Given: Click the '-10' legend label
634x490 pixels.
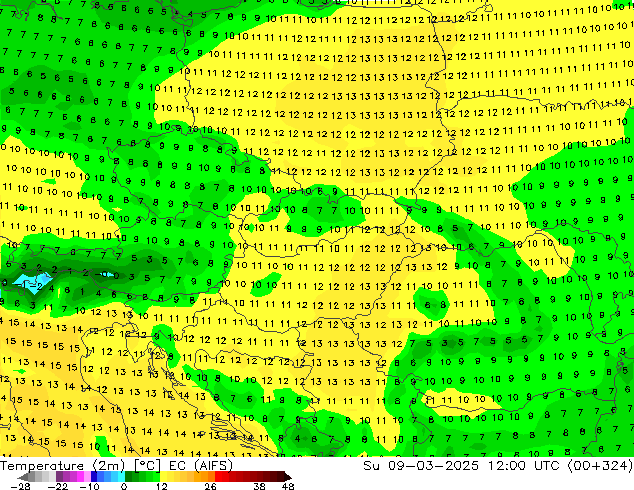Looking at the screenshot, I should pos(89,486).
